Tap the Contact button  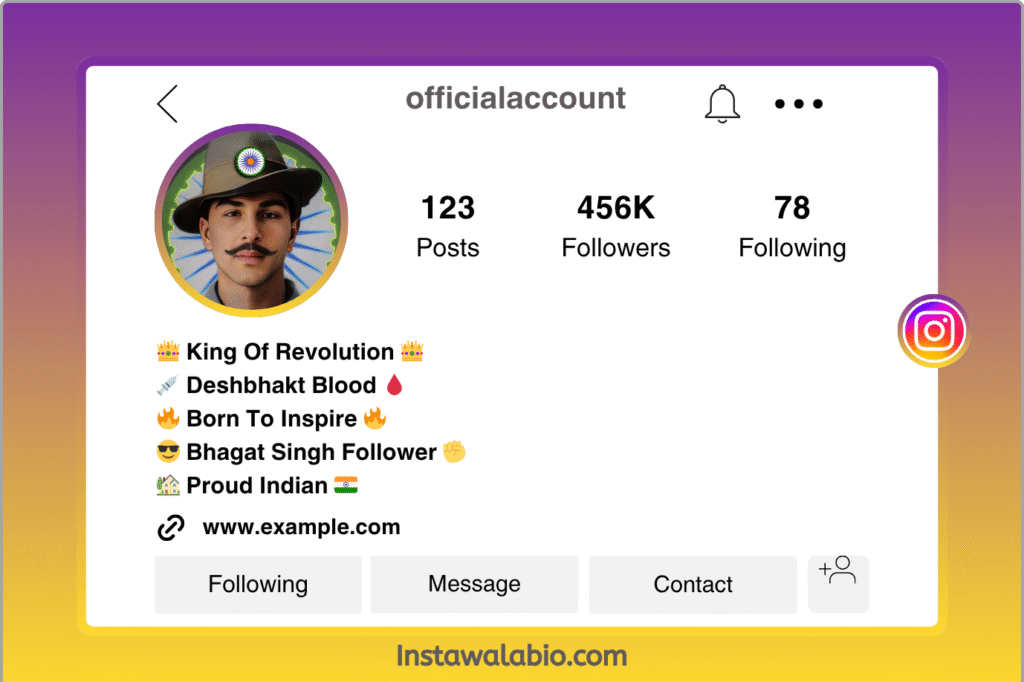693,584
